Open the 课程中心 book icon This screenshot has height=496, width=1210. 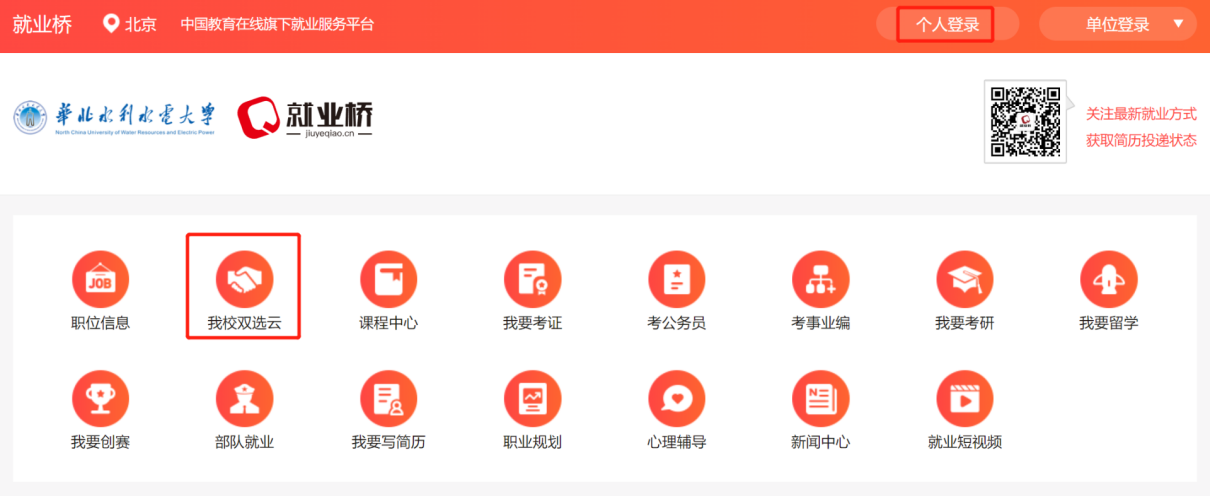[x=388, y=280]
